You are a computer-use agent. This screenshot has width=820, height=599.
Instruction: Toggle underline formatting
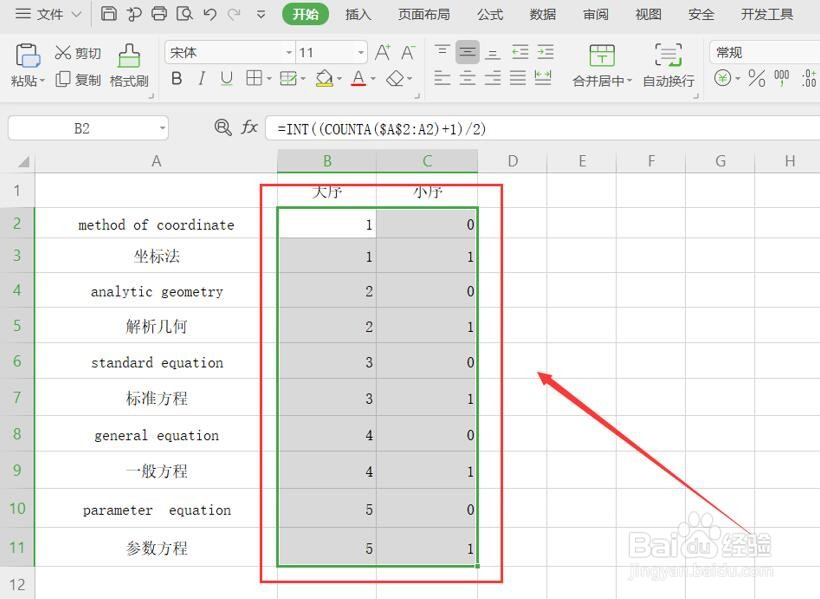226,77
